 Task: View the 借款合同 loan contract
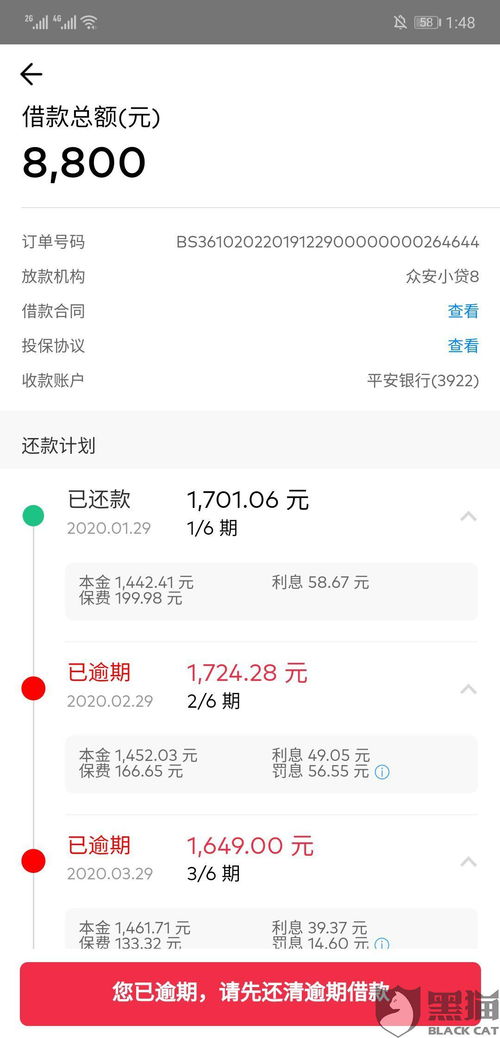463,311
